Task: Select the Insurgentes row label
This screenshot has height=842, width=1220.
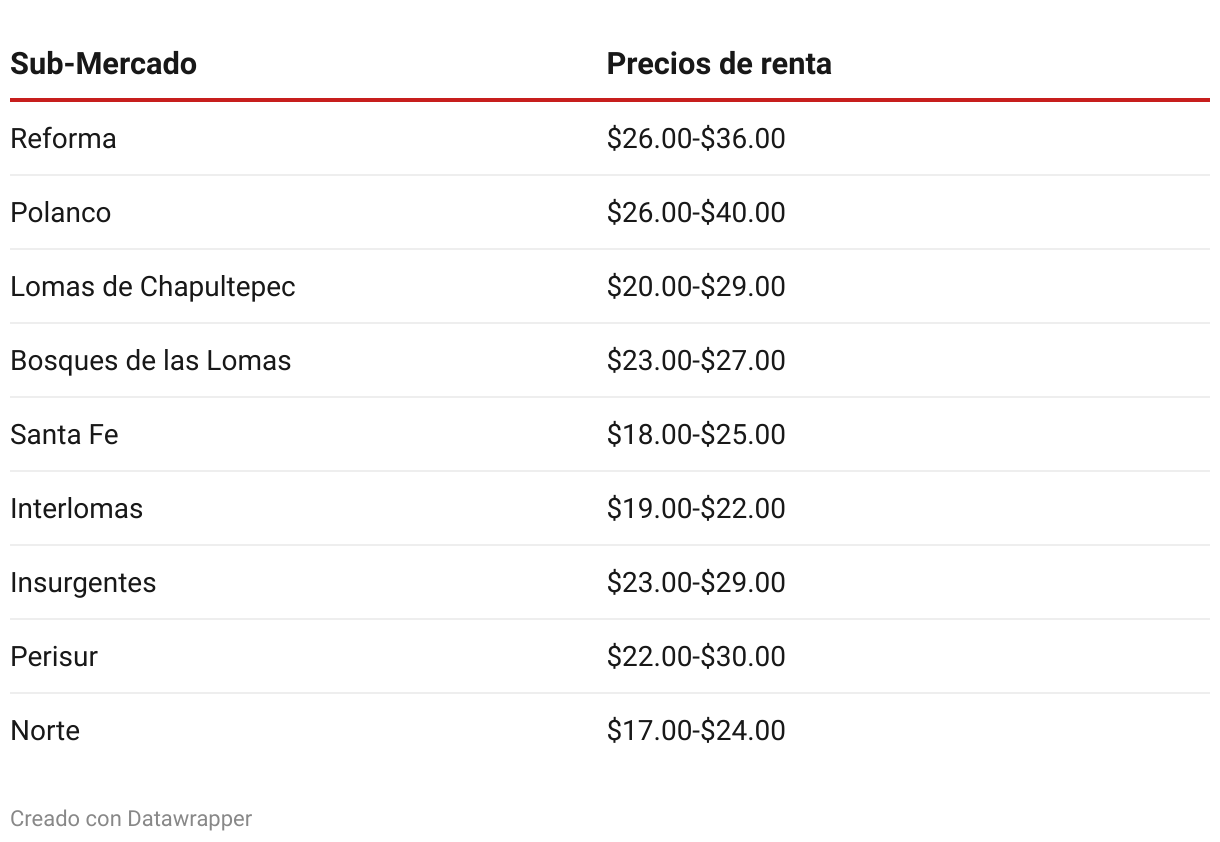Action: pos(83,583)
